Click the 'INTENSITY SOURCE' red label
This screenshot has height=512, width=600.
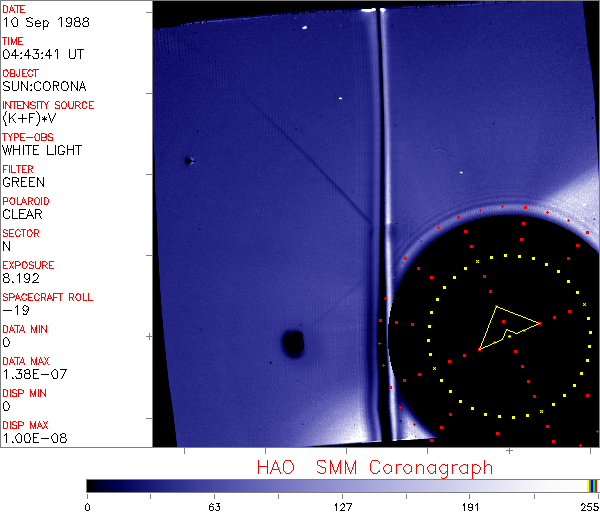[48, 105]
